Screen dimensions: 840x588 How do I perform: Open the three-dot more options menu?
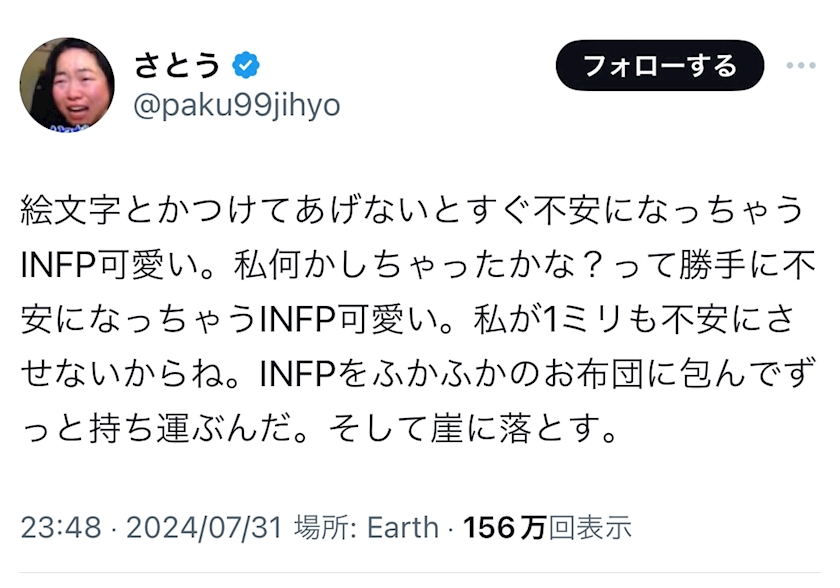coord(800,66)
